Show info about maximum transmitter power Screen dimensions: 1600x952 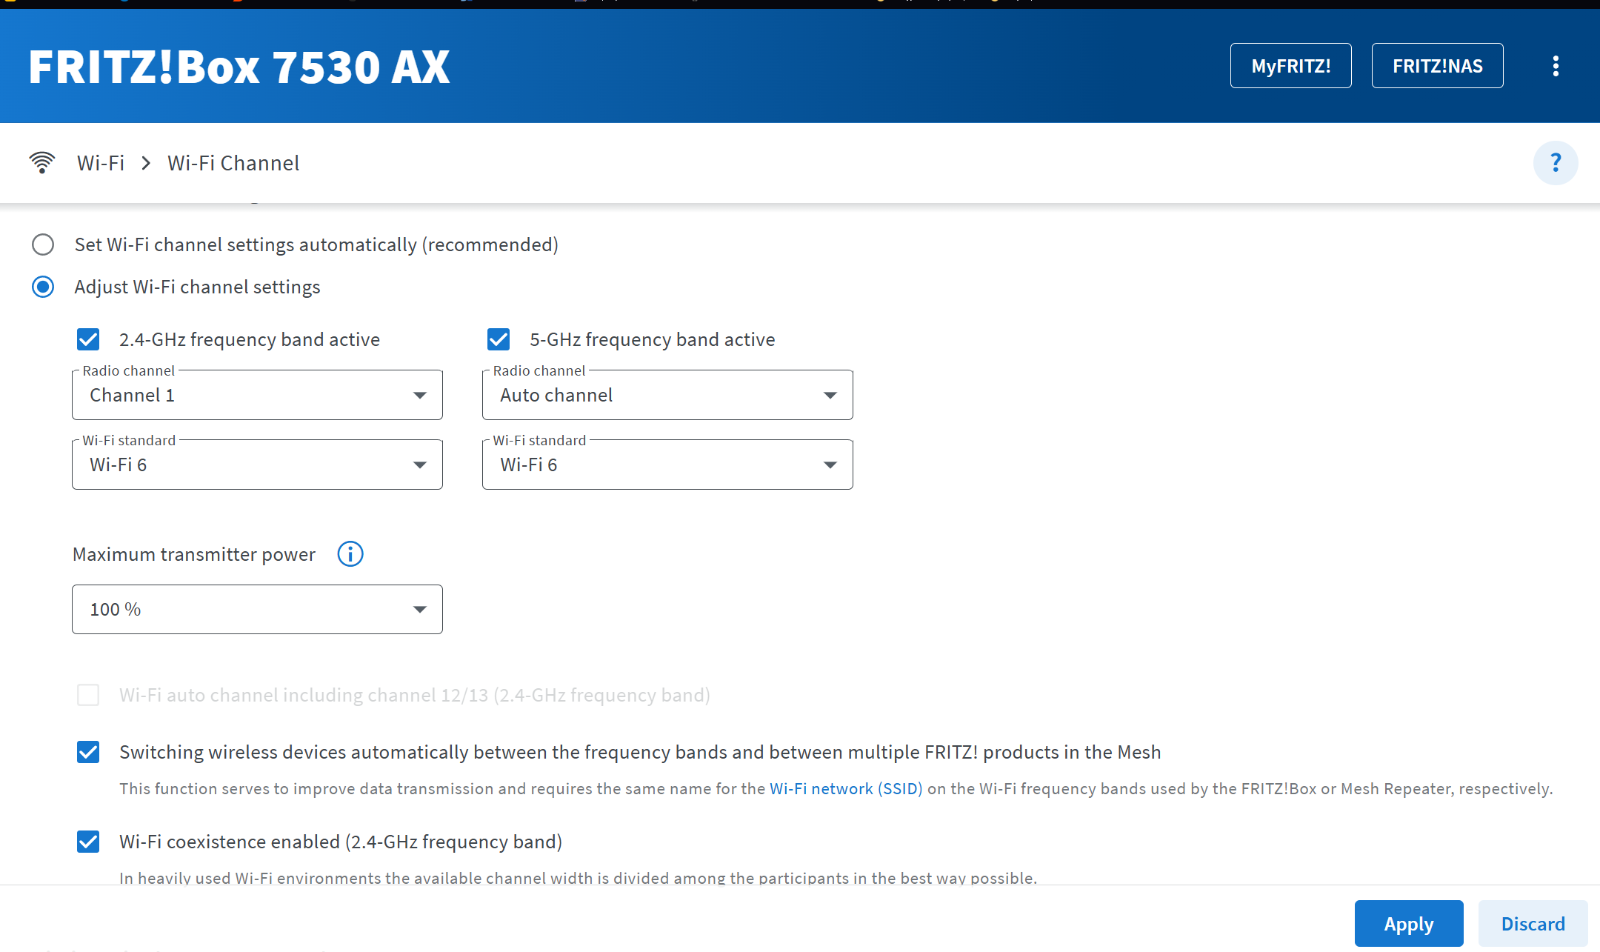coord(350,554)
